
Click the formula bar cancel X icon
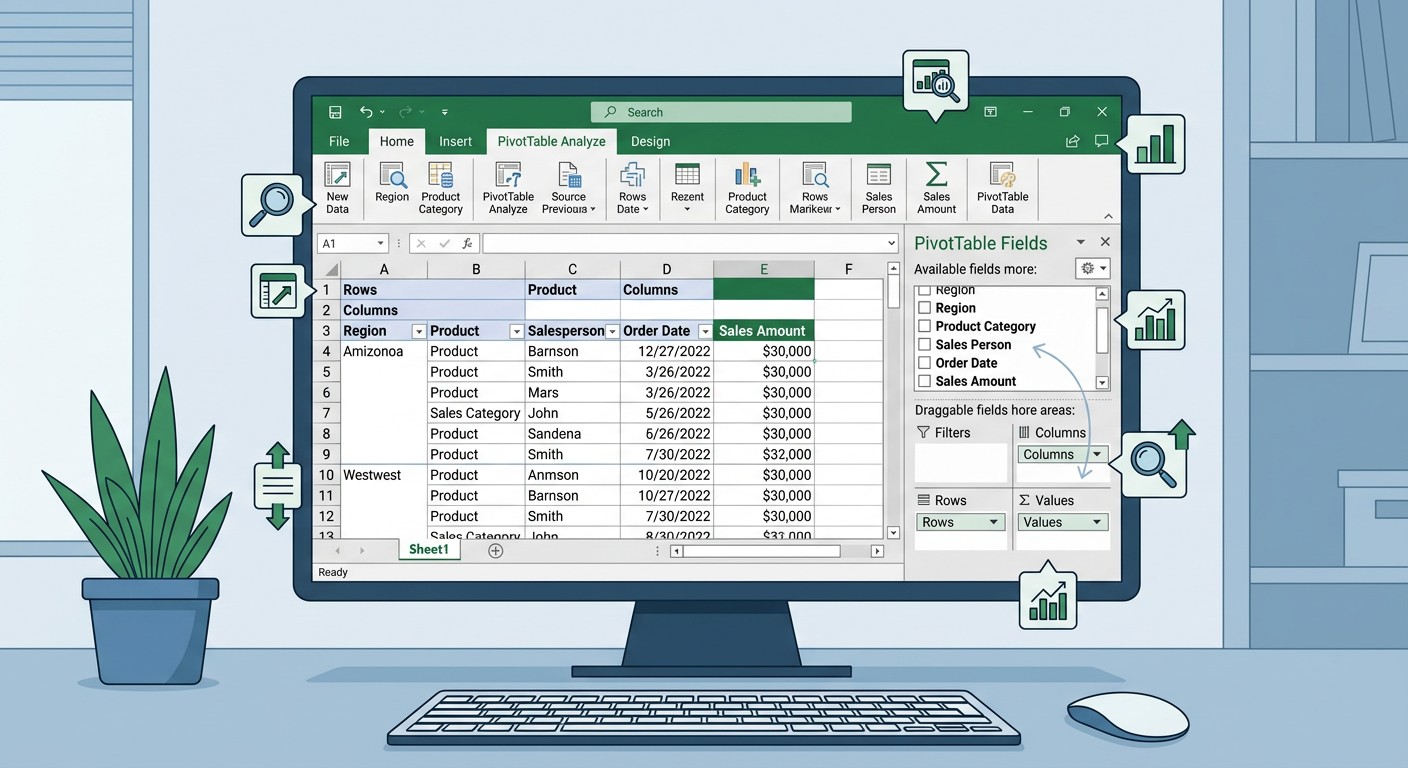(x=421, y=243)
